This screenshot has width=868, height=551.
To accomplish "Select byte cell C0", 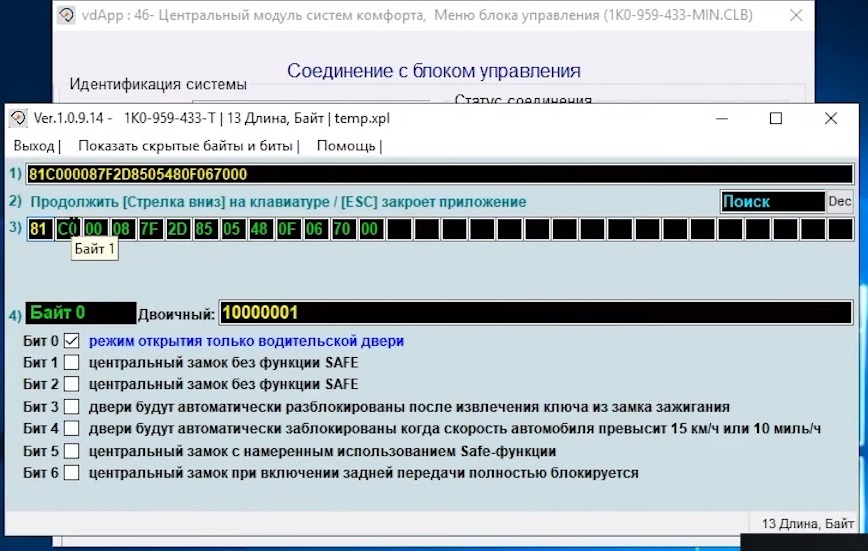I will point(68,229).
